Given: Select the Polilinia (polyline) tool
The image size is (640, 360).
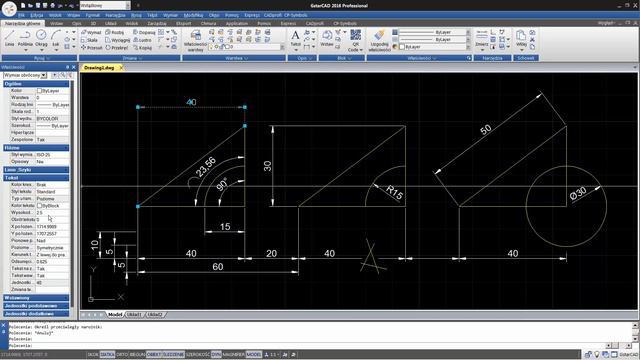Looking at the screenshot, I should pyautogui.click(x=25, y=38).
